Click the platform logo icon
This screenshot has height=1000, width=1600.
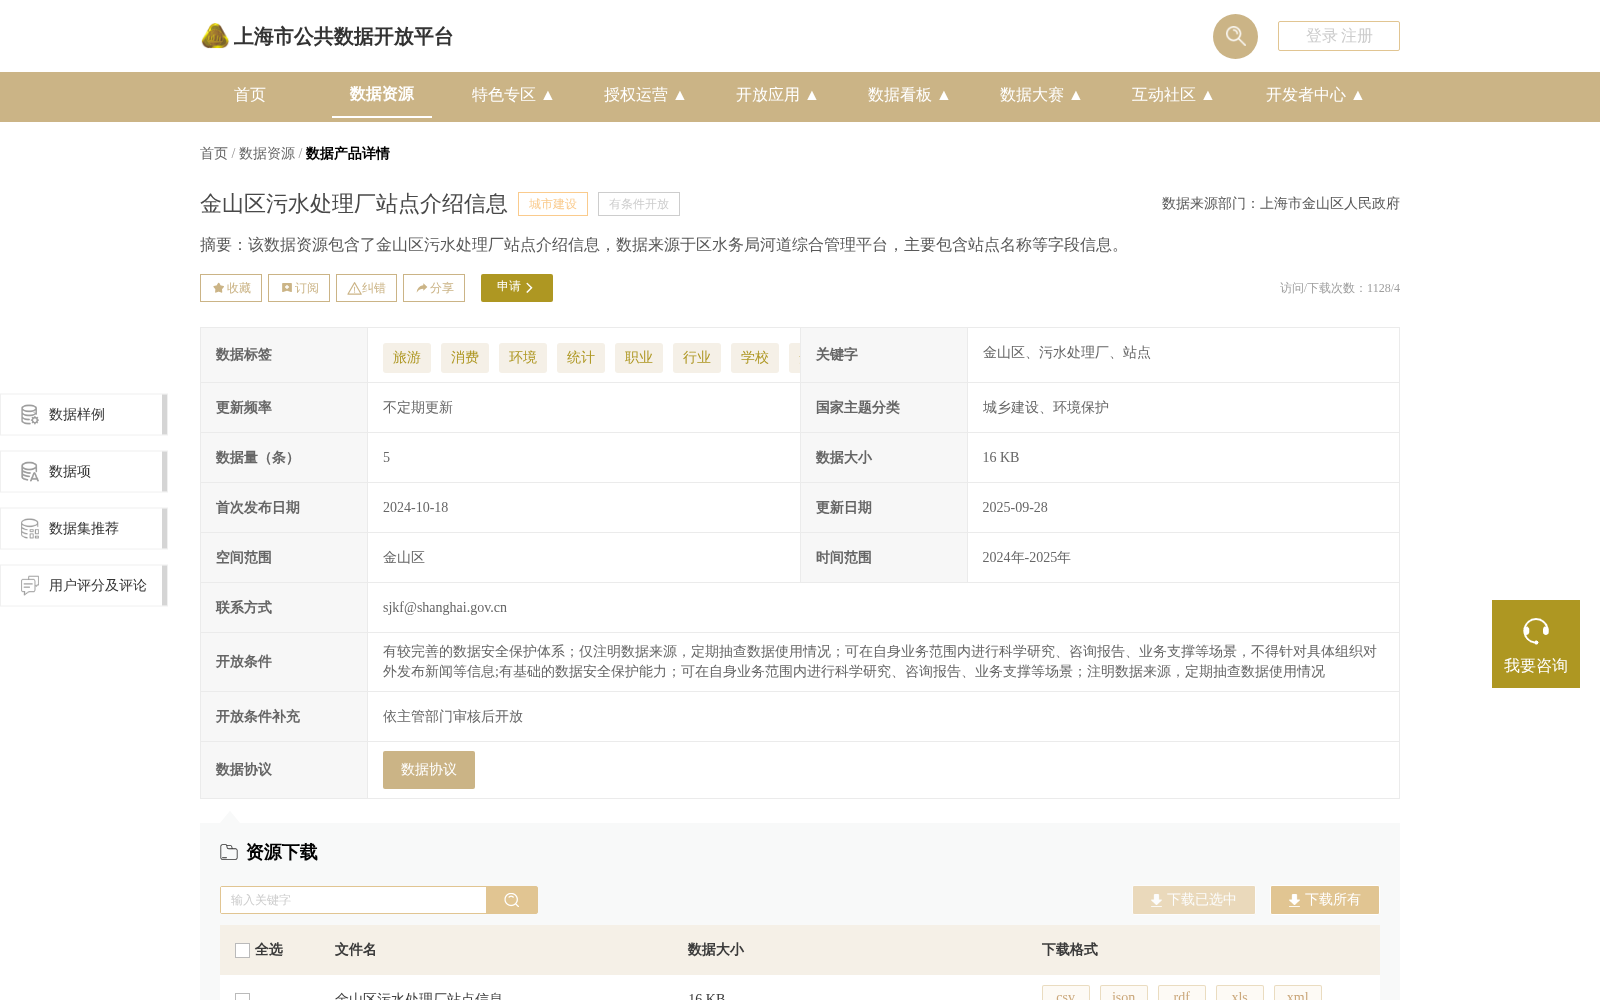click(x=215, y=36)
